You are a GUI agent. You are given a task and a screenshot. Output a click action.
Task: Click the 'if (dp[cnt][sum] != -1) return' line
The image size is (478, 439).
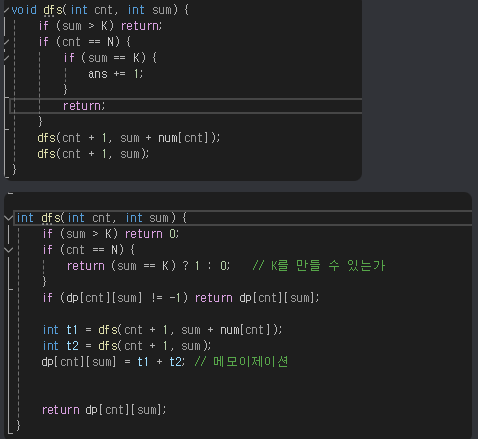181,298
